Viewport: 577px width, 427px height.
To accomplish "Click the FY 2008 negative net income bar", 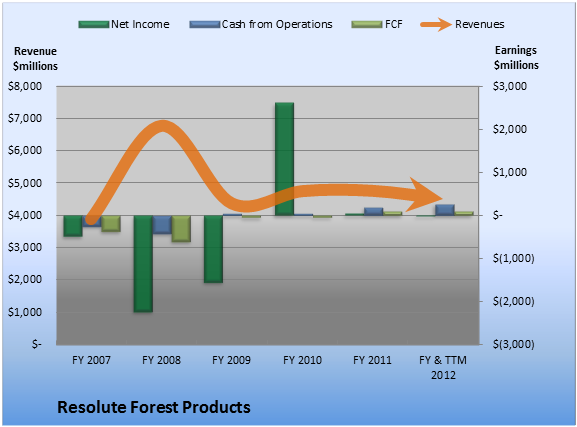I will click(x=144, y=264).
